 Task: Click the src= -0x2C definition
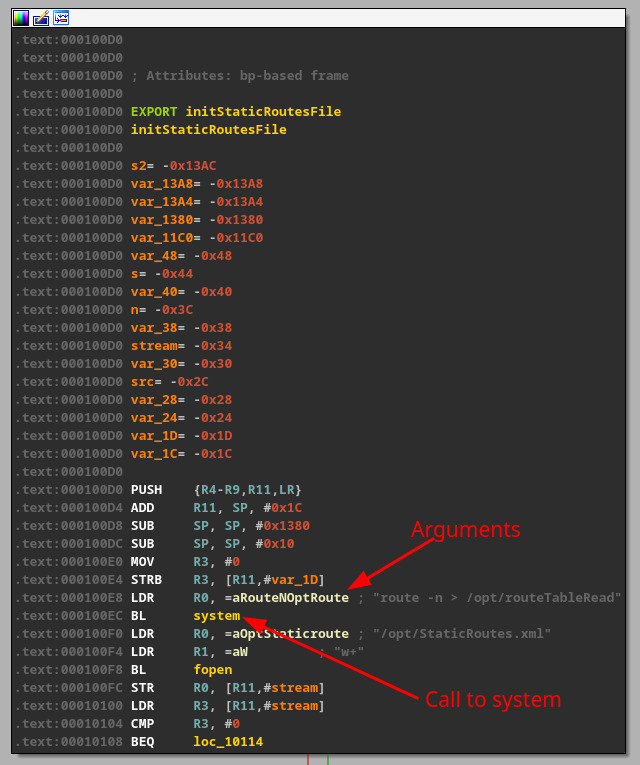pyautogui.click(x=169, y=382)
